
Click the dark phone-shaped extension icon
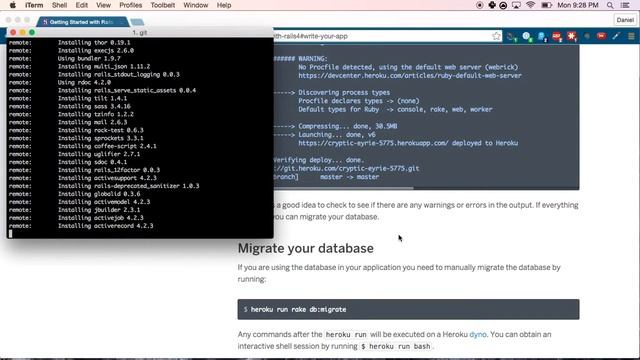[x=512, y=37]
